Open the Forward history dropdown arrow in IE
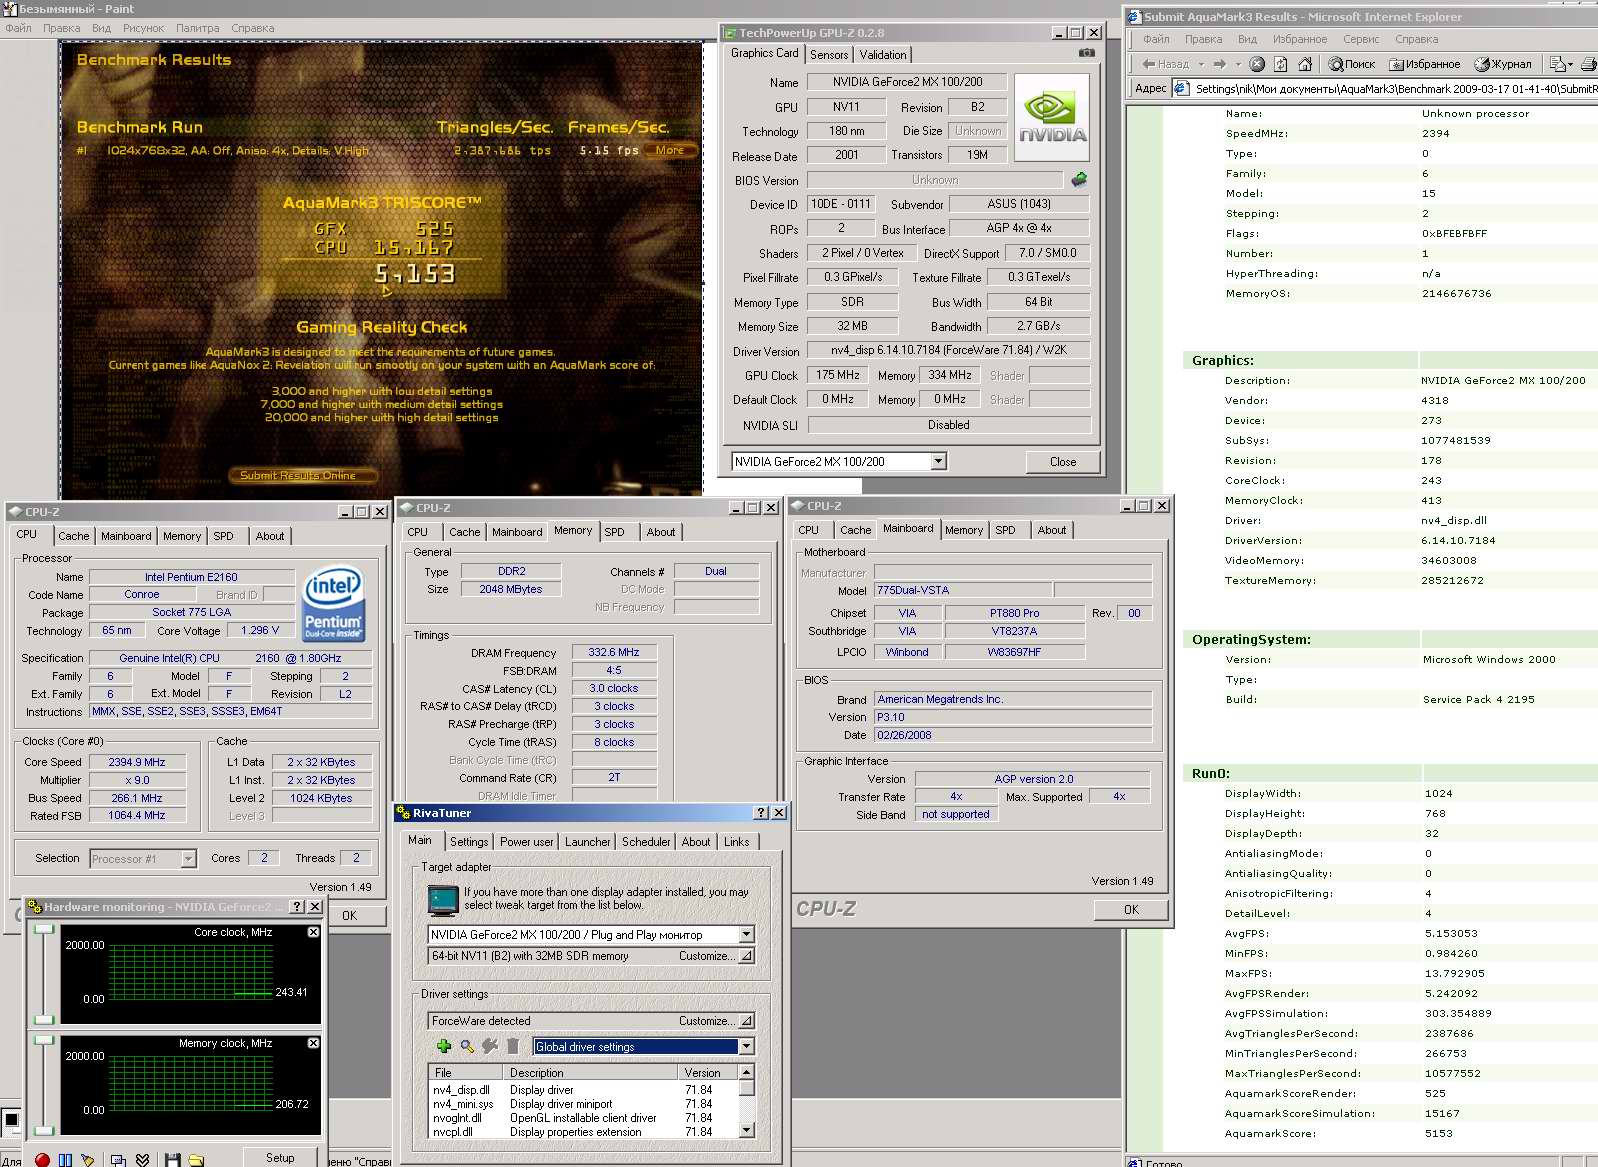This screenshot has width=1598, height=1167. [x=1237, y=64]
